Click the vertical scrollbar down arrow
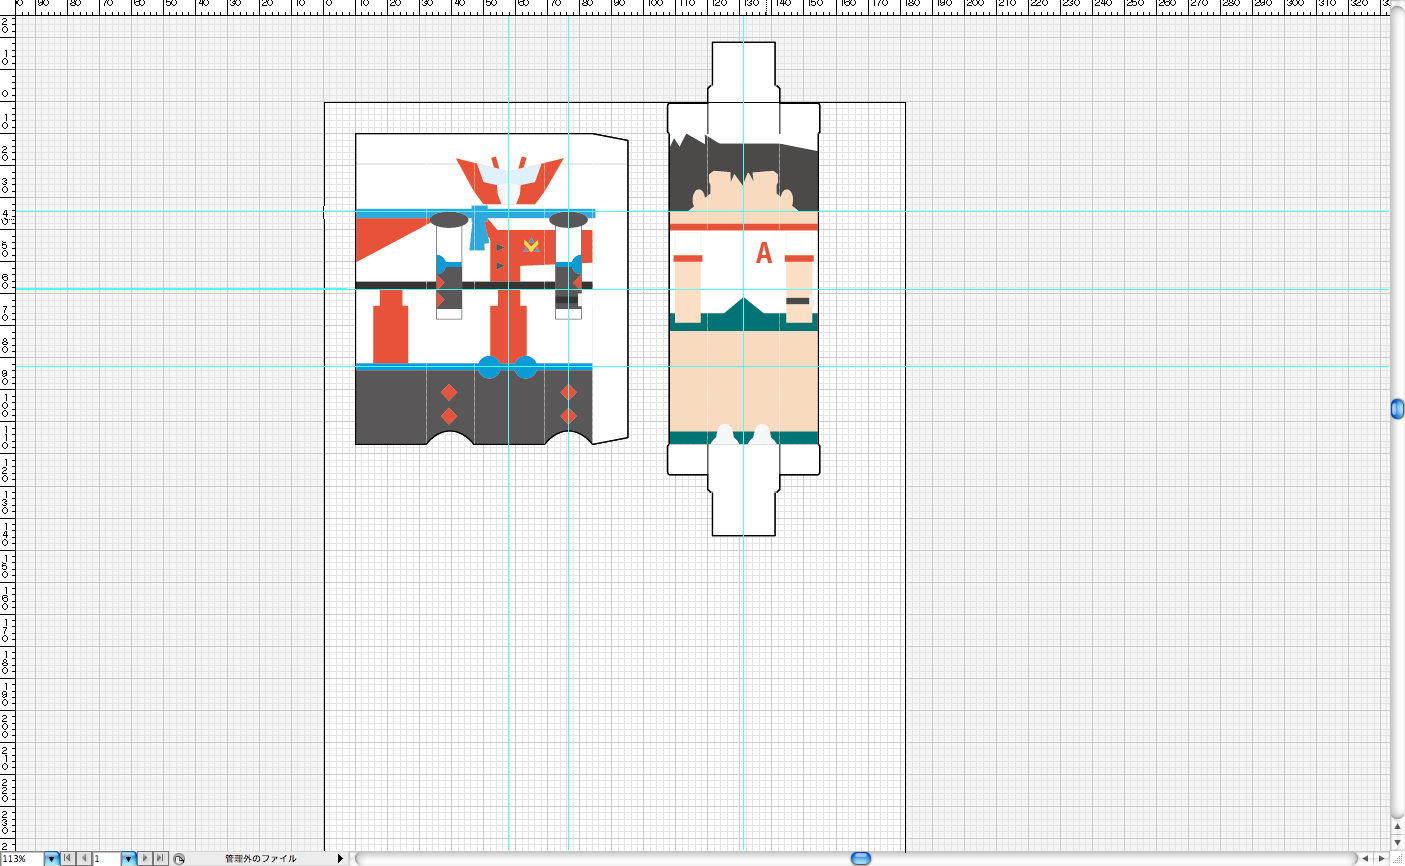 pos(1397,842)
